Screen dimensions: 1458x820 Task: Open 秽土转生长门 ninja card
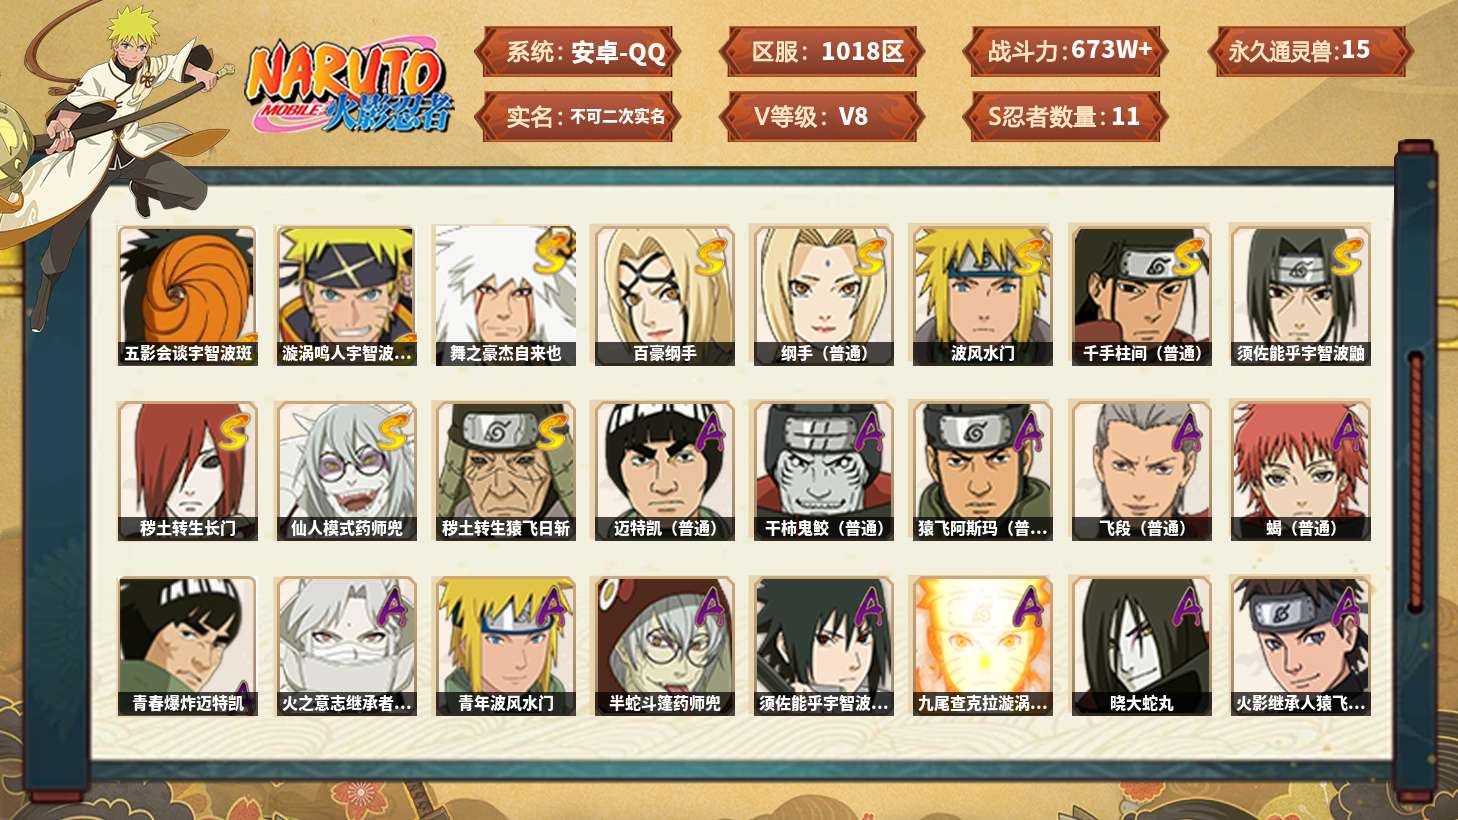tap(187, 471)
